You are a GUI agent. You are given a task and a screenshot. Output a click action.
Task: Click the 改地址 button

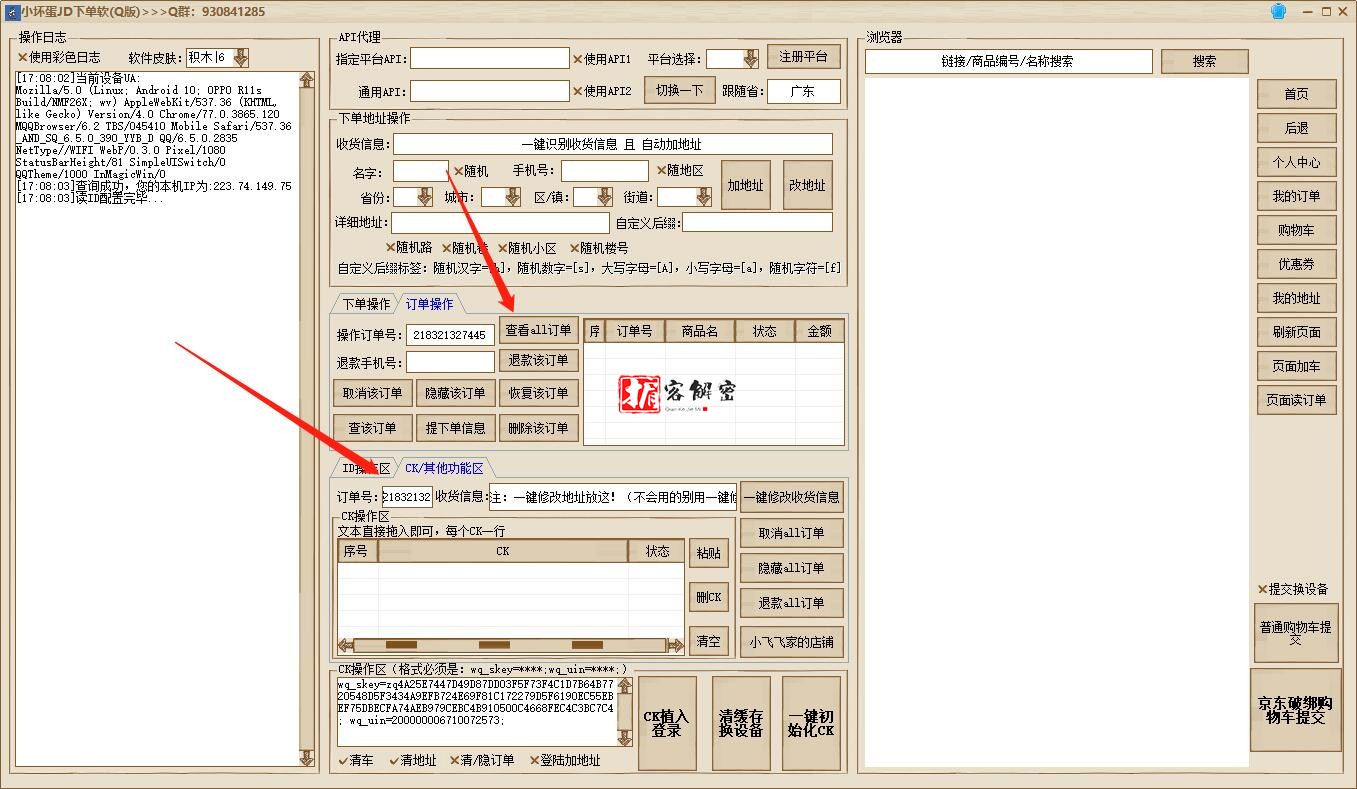[807, 185]
